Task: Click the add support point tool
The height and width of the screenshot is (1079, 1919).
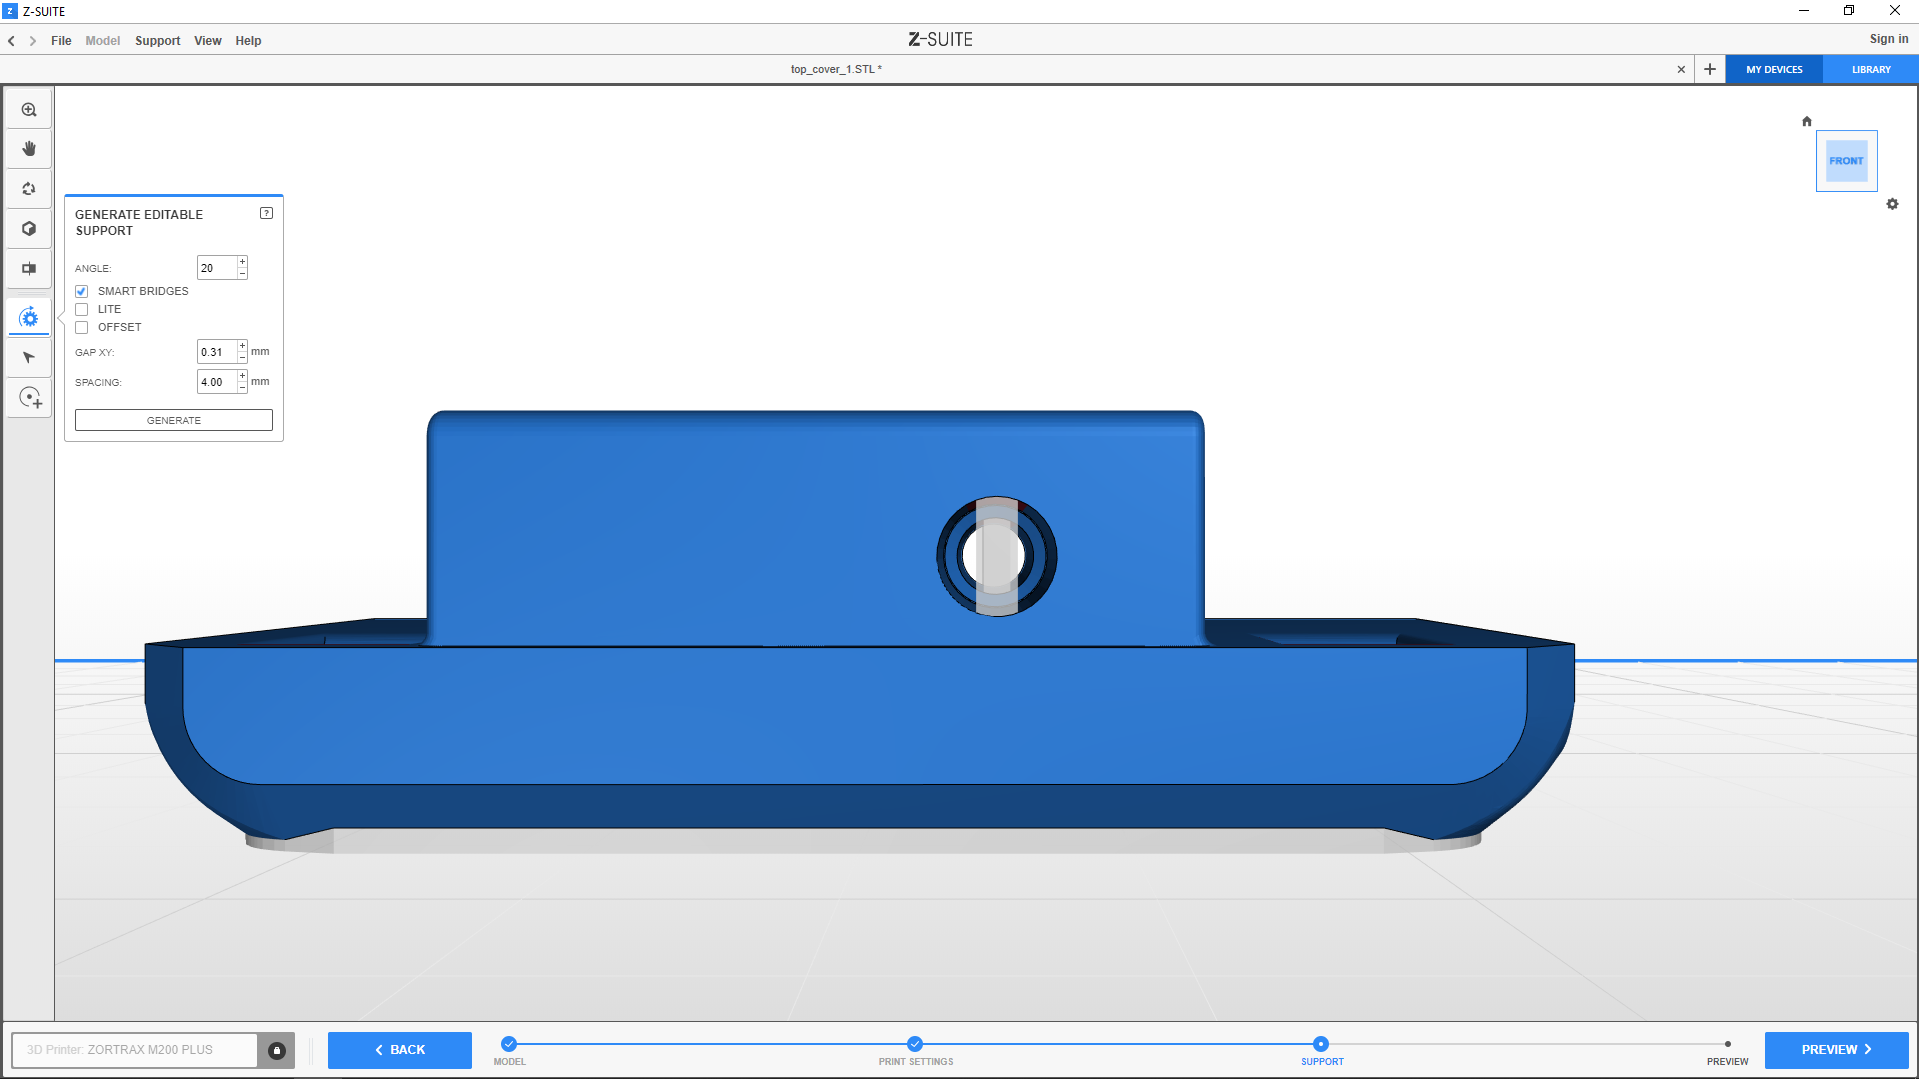Action: tap(30, 398)
